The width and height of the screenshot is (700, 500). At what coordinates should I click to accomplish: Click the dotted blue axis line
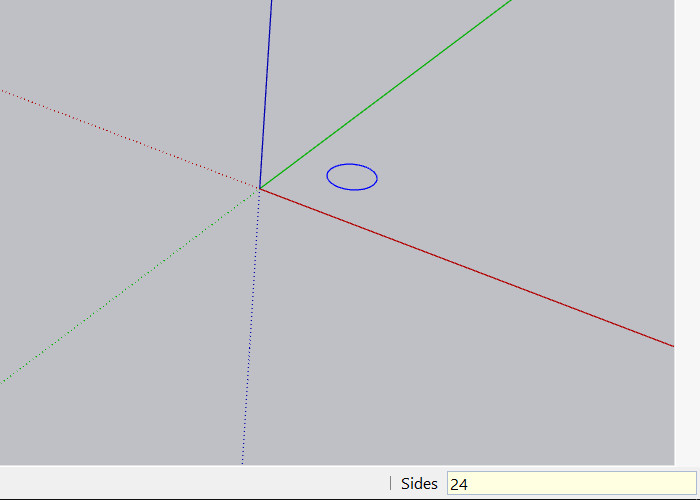pyautogui.click(x=250, y=330)
